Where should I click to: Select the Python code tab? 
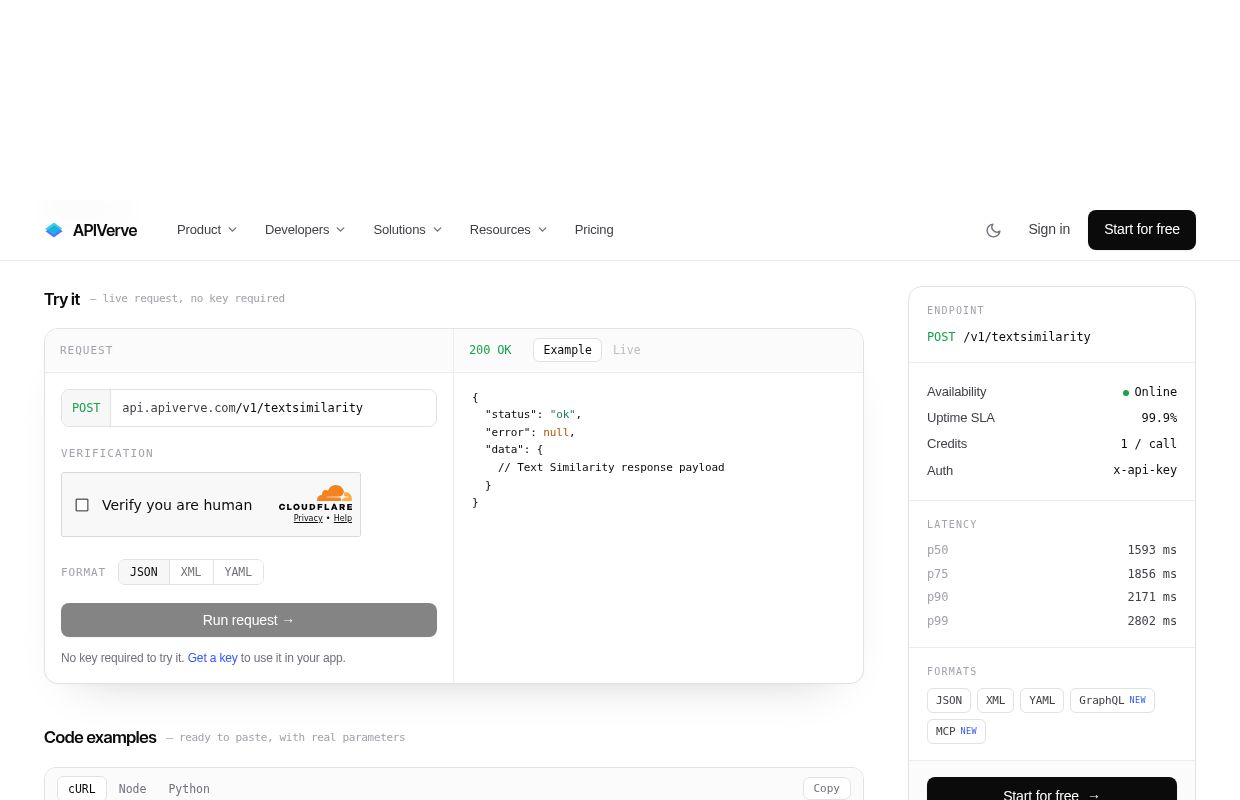[x=189, y=789]
